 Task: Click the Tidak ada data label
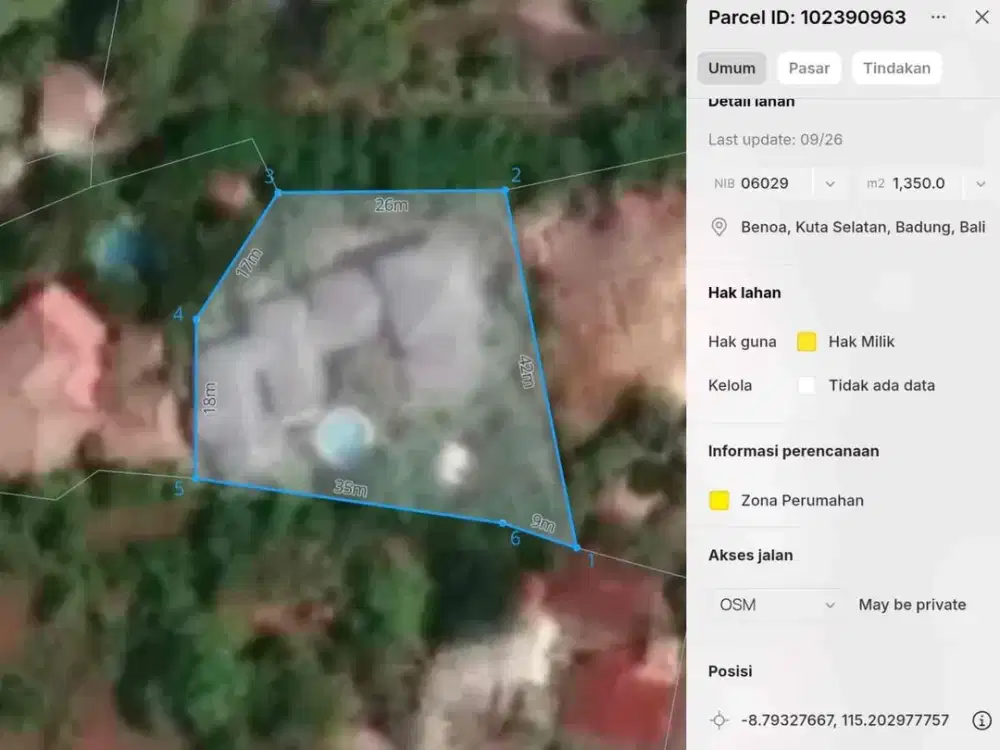[x=881, y=385]
